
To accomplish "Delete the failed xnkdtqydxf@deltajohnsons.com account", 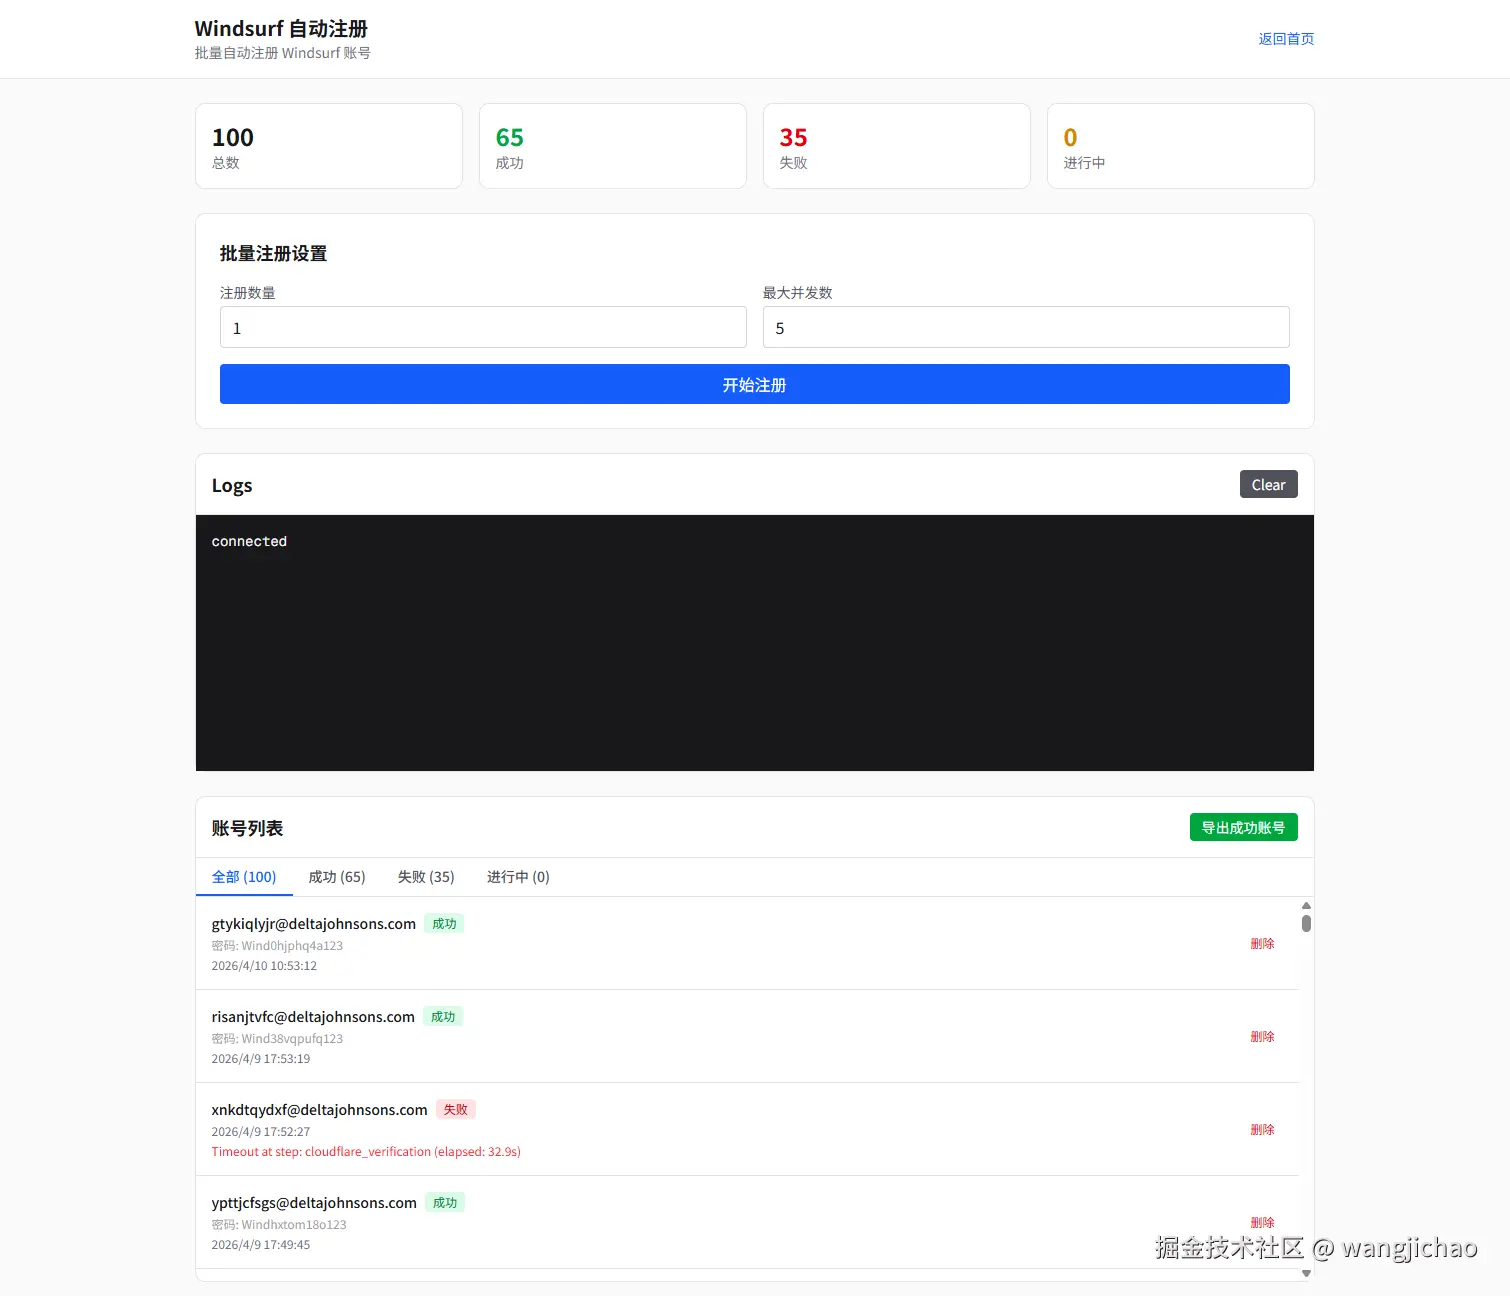I will [1262, 1129].
